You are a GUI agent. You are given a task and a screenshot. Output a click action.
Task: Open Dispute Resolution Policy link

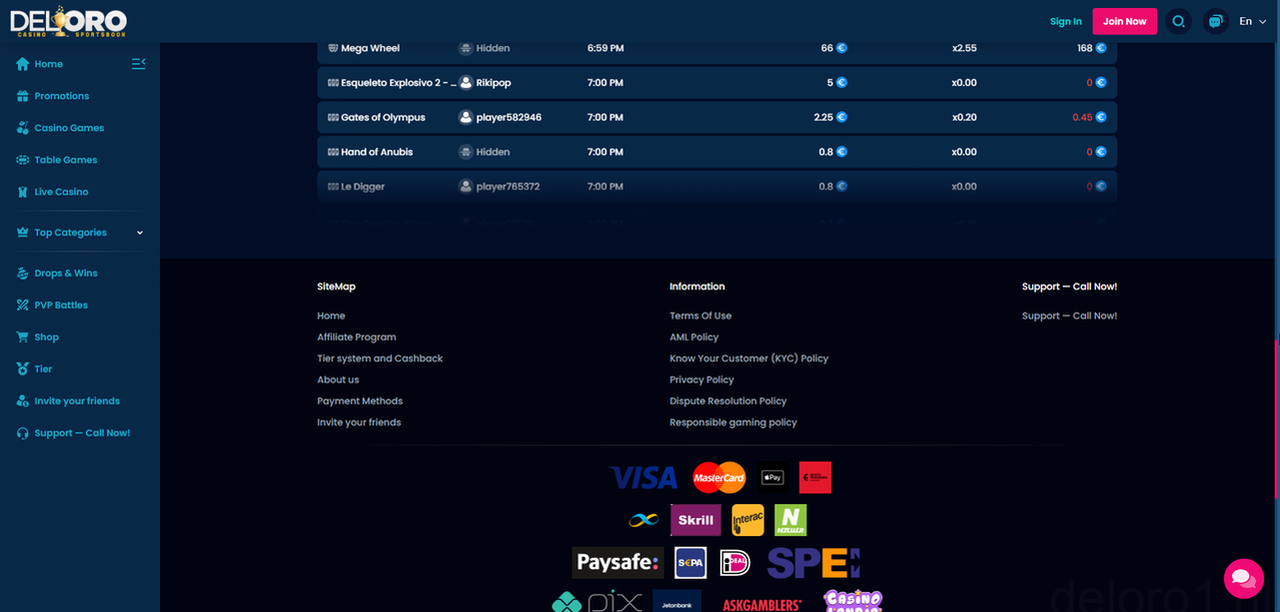pos(728,401)
